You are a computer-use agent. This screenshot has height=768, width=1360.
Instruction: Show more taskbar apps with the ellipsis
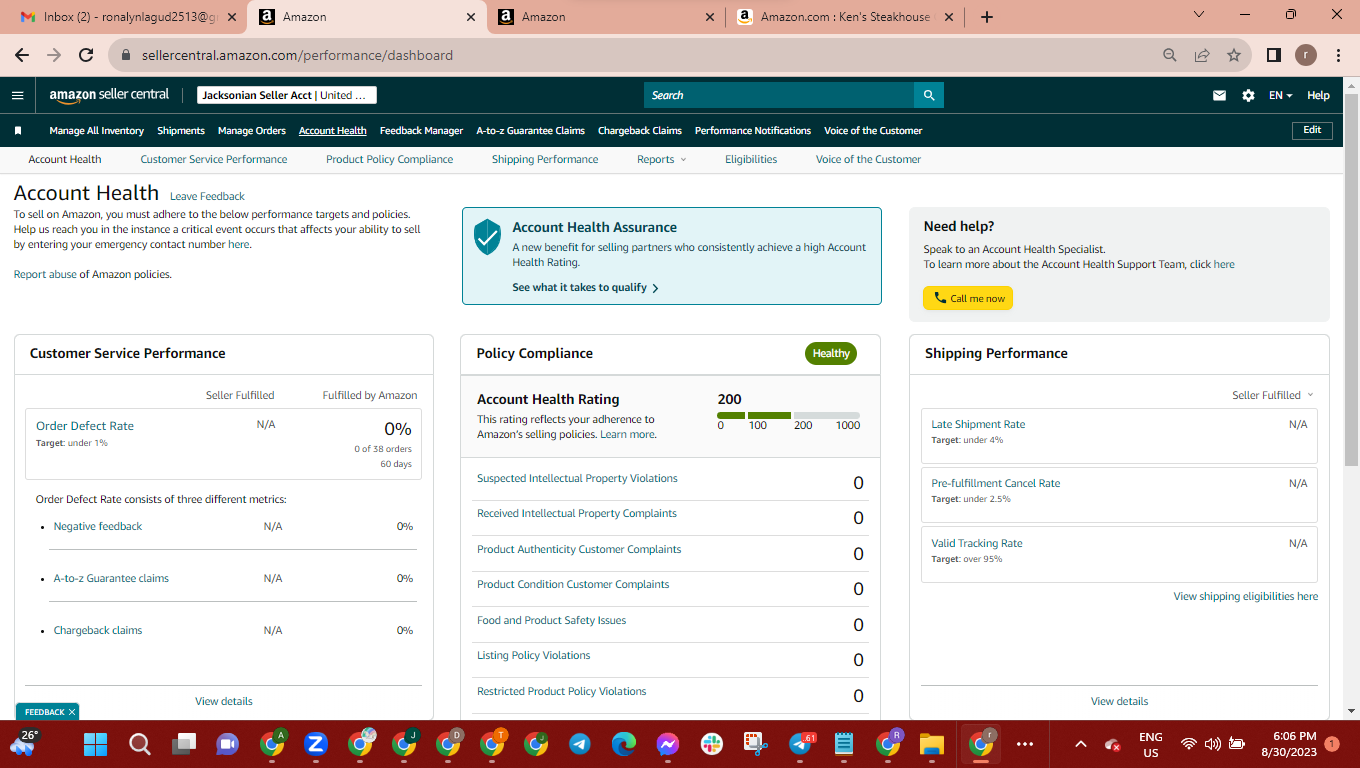[x=1024, y=744]
